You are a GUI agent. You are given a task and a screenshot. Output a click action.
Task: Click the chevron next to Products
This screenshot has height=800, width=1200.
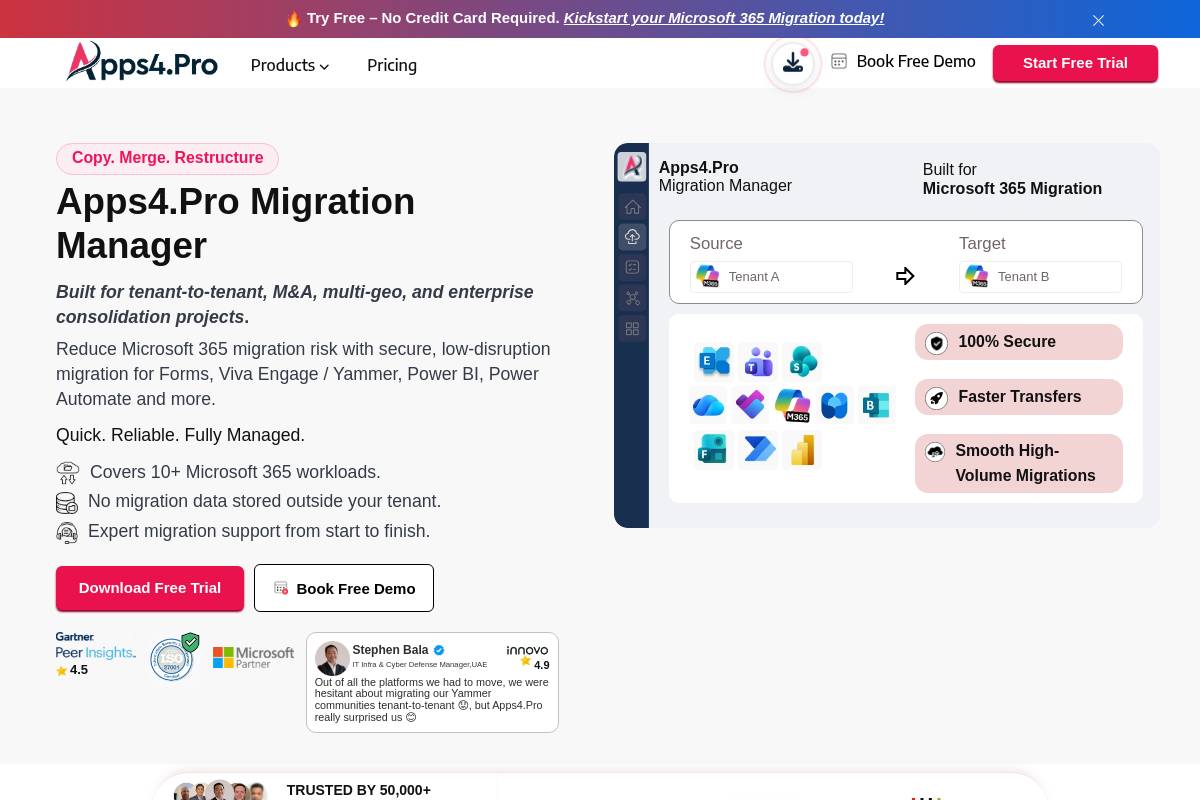pos(324,67)
